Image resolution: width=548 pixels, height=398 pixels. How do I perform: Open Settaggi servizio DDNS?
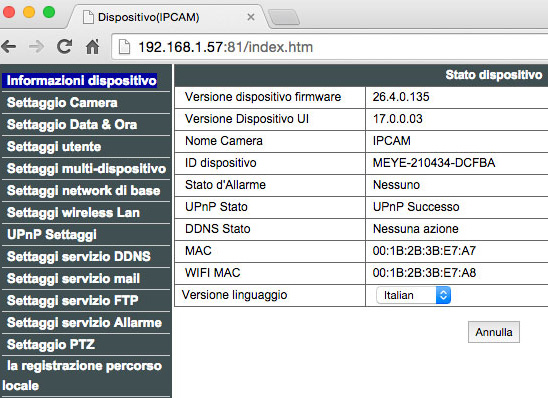79,257
